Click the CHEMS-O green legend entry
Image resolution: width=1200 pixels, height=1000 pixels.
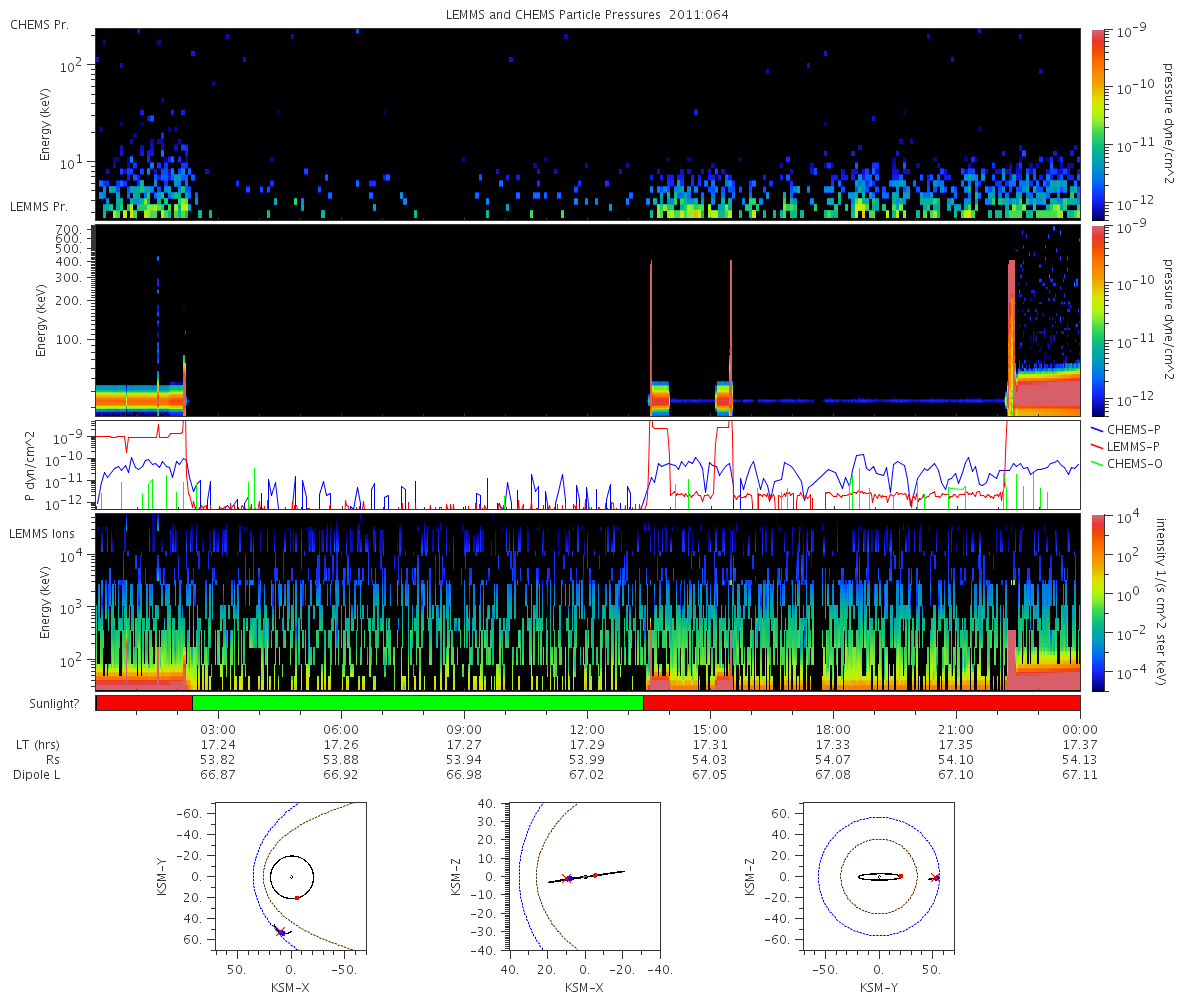coord(1127,462)
